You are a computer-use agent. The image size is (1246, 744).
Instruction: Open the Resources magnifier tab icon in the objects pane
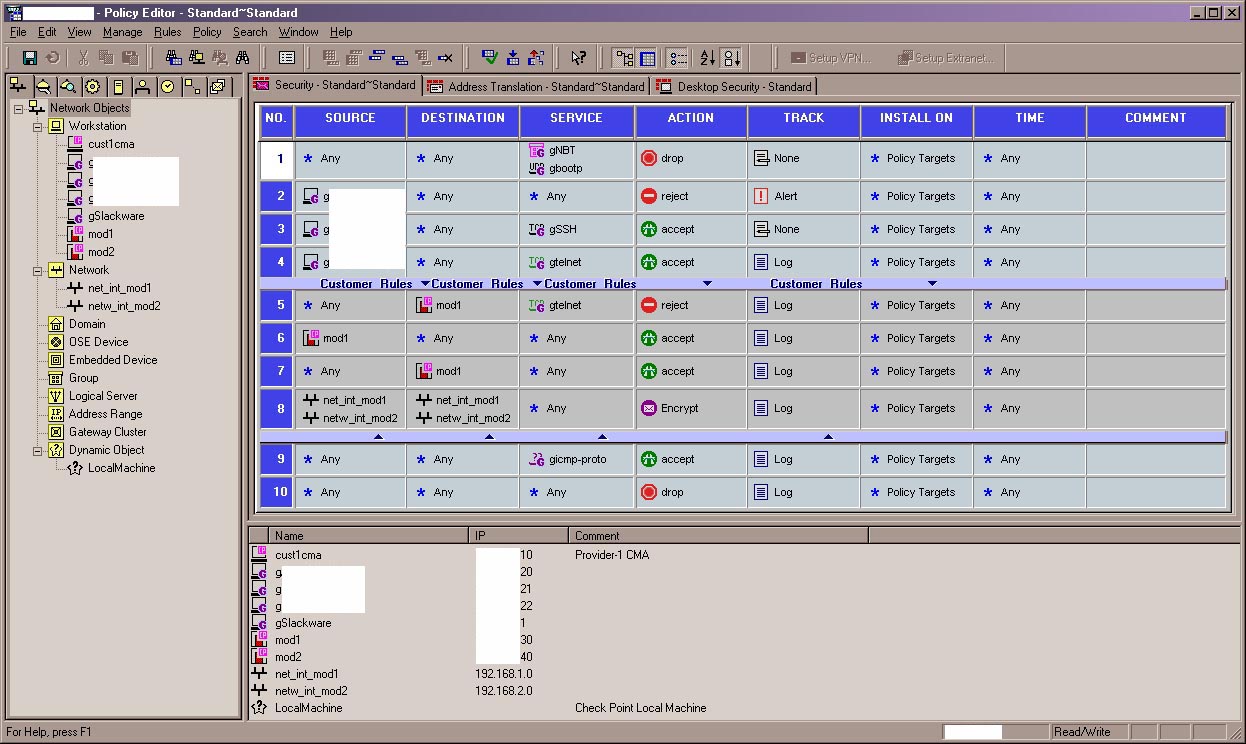click(68, 87)
